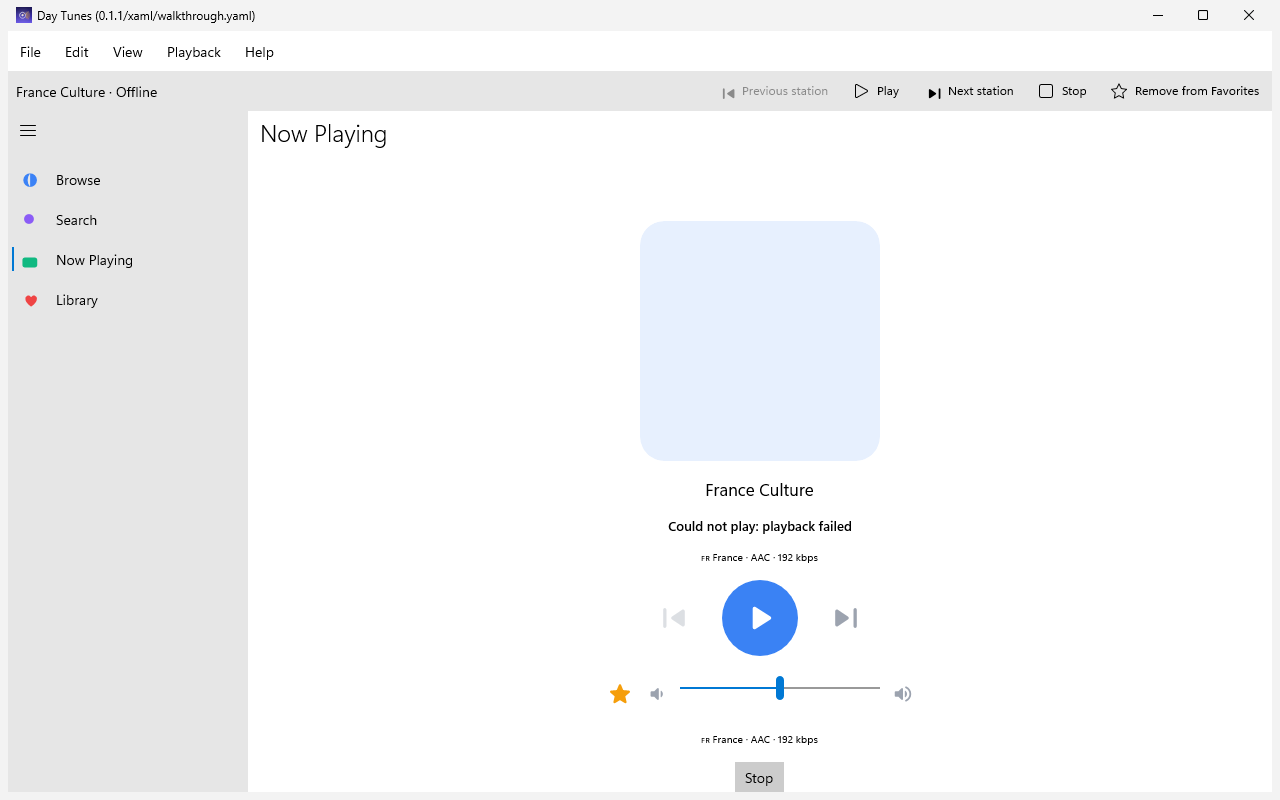Click Remove from Favorites
This screenshot has height=800, width=1280.
pyautogui.click(x=1185, y=91)
